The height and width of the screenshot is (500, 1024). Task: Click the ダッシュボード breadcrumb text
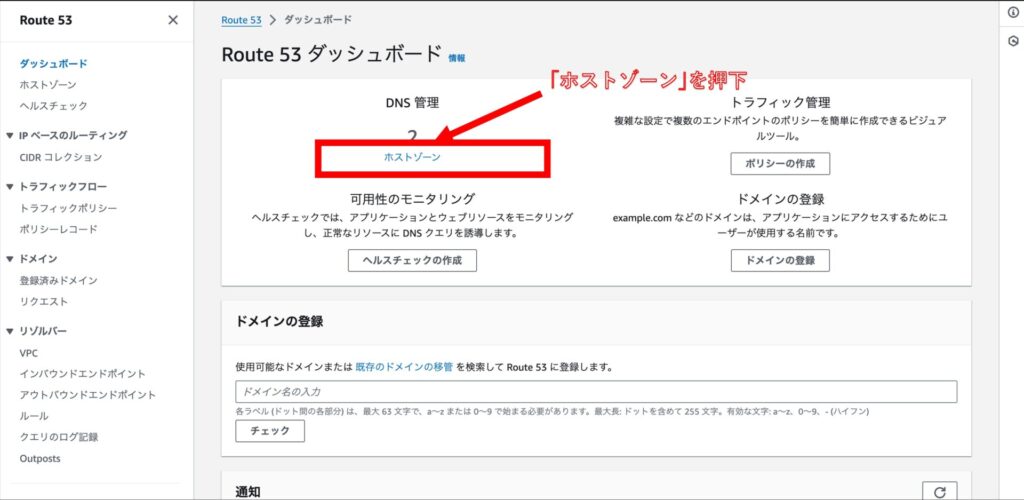318,20
